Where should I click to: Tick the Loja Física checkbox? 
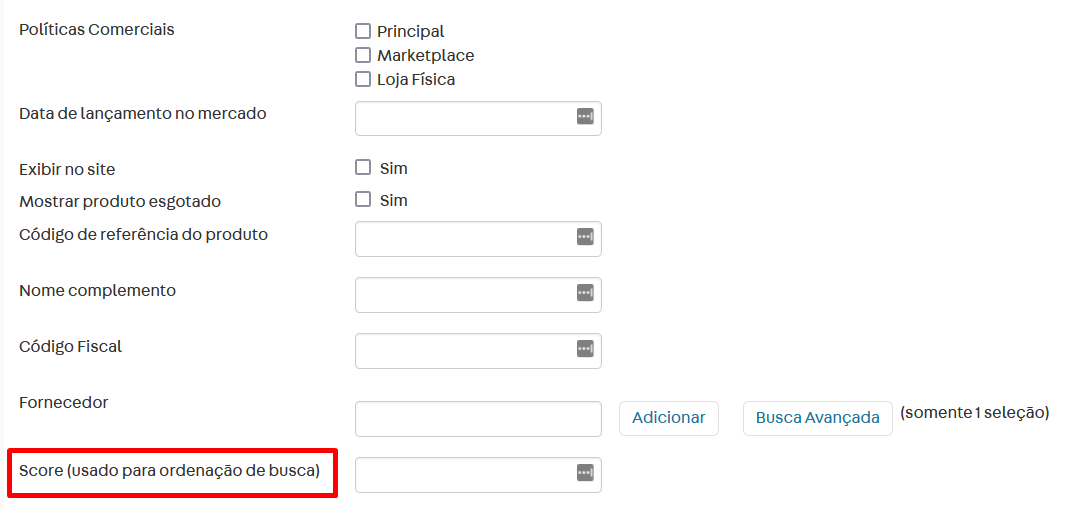363,80
